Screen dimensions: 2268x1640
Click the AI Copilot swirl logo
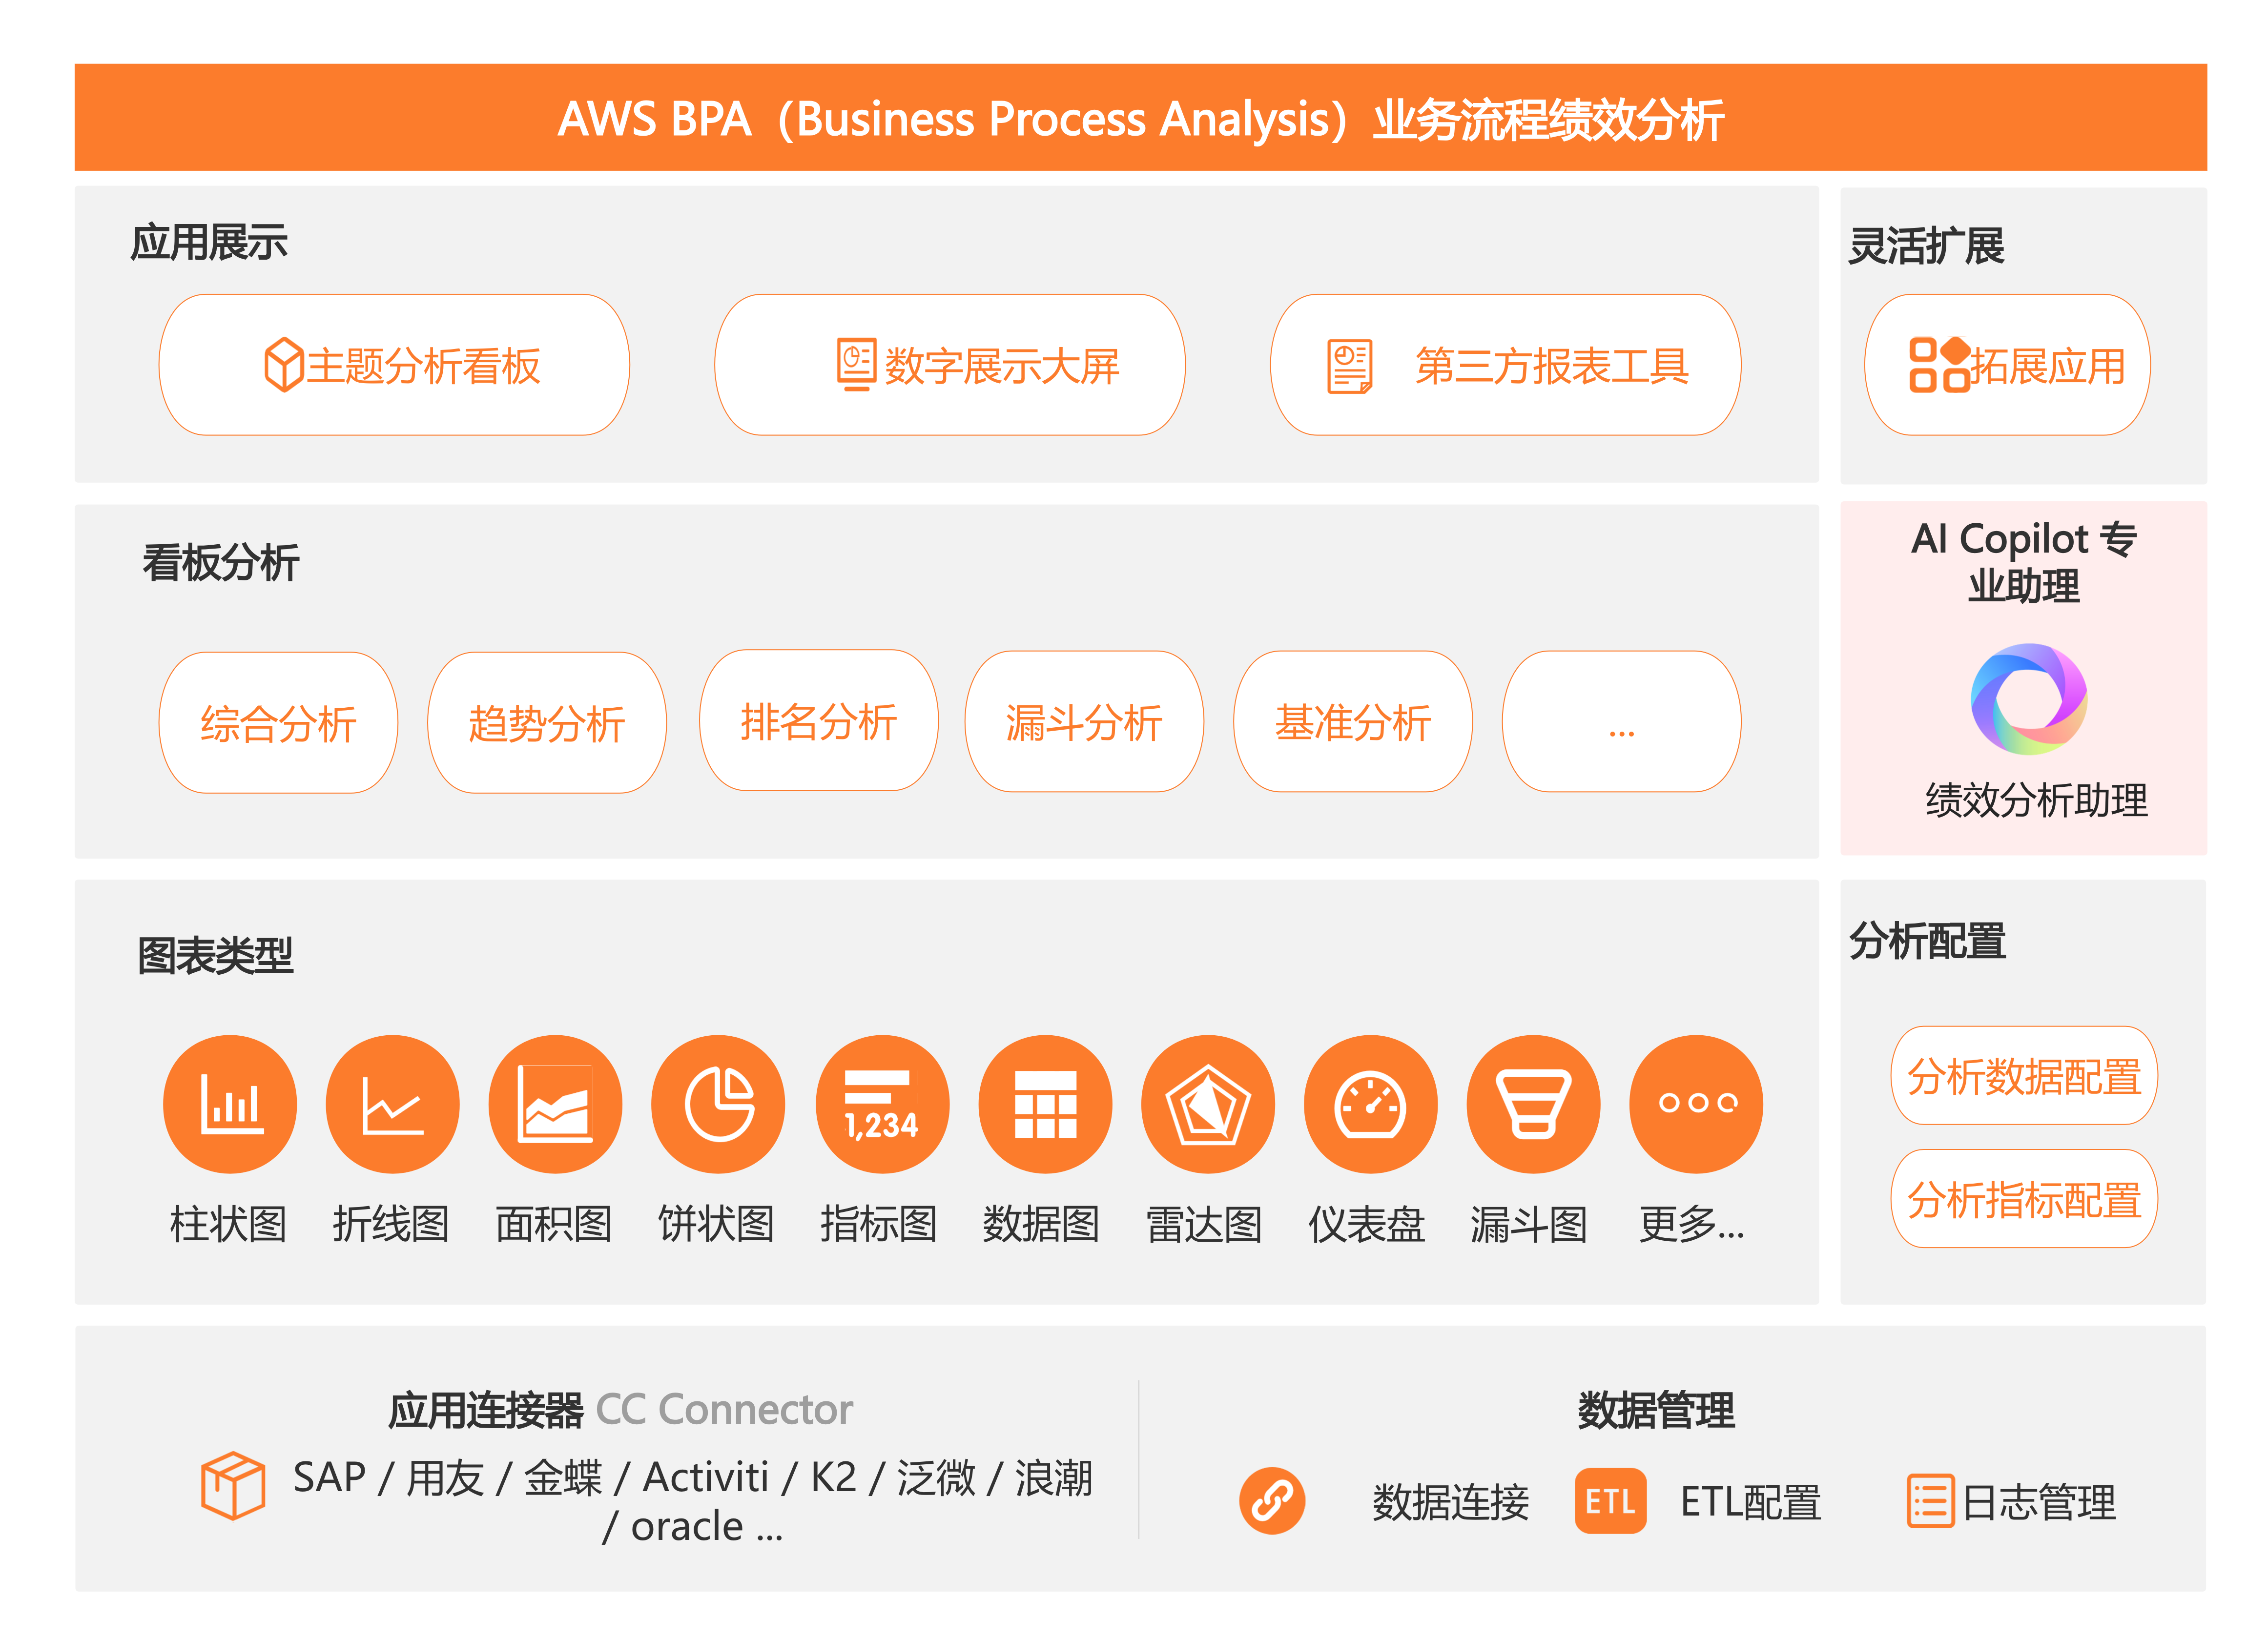click(x=2028, y=698)
